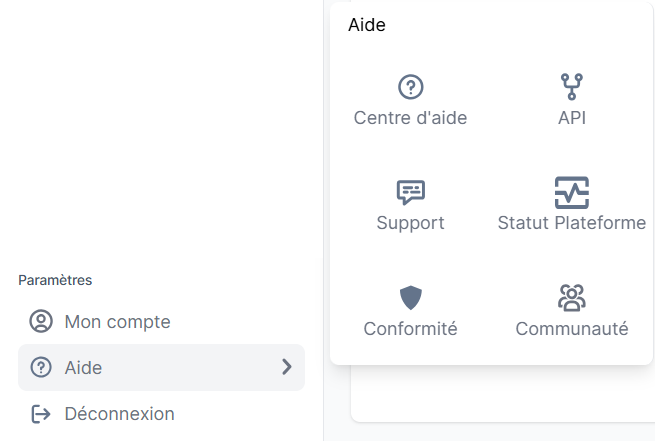Screen dimensions: 655x441
Task: Visit the Communauté text link
Action: [572, 328]
